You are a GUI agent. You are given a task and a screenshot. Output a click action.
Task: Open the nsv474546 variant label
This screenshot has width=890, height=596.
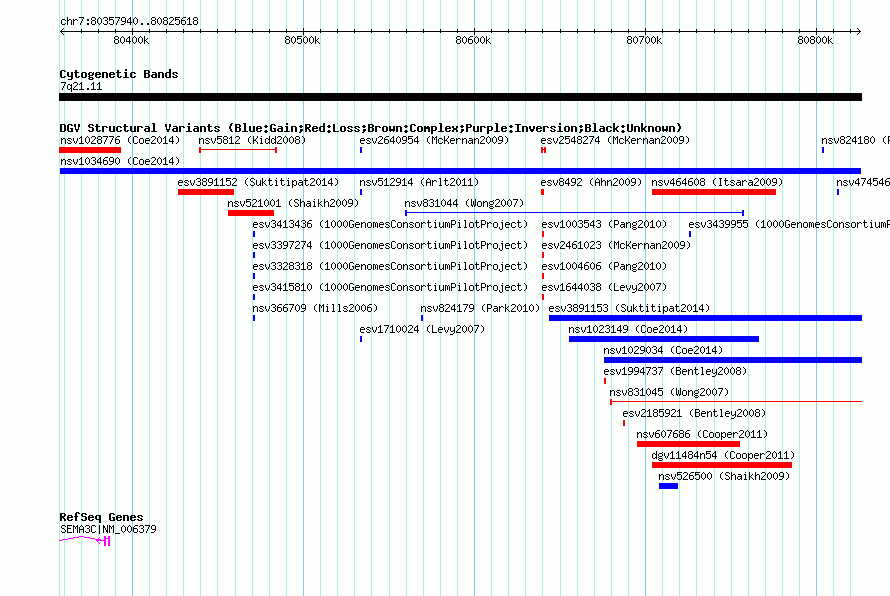coord(863,182)
